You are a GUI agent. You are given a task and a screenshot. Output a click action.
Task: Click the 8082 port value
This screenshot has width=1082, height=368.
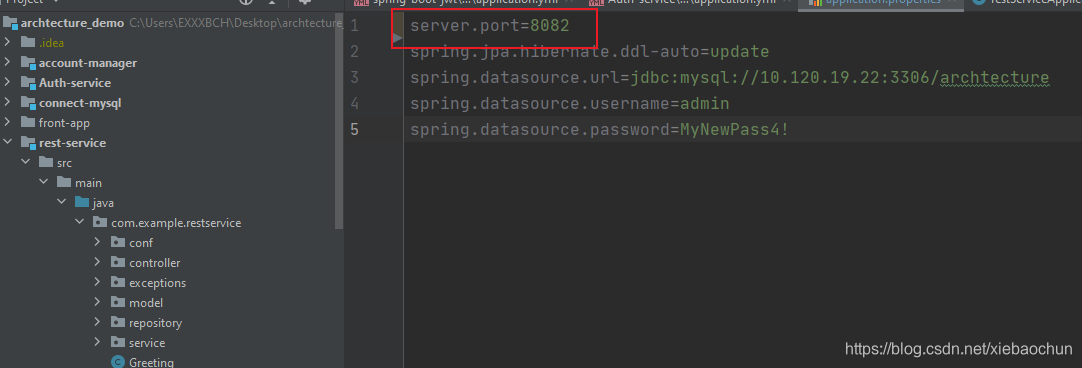click(550, 27)
